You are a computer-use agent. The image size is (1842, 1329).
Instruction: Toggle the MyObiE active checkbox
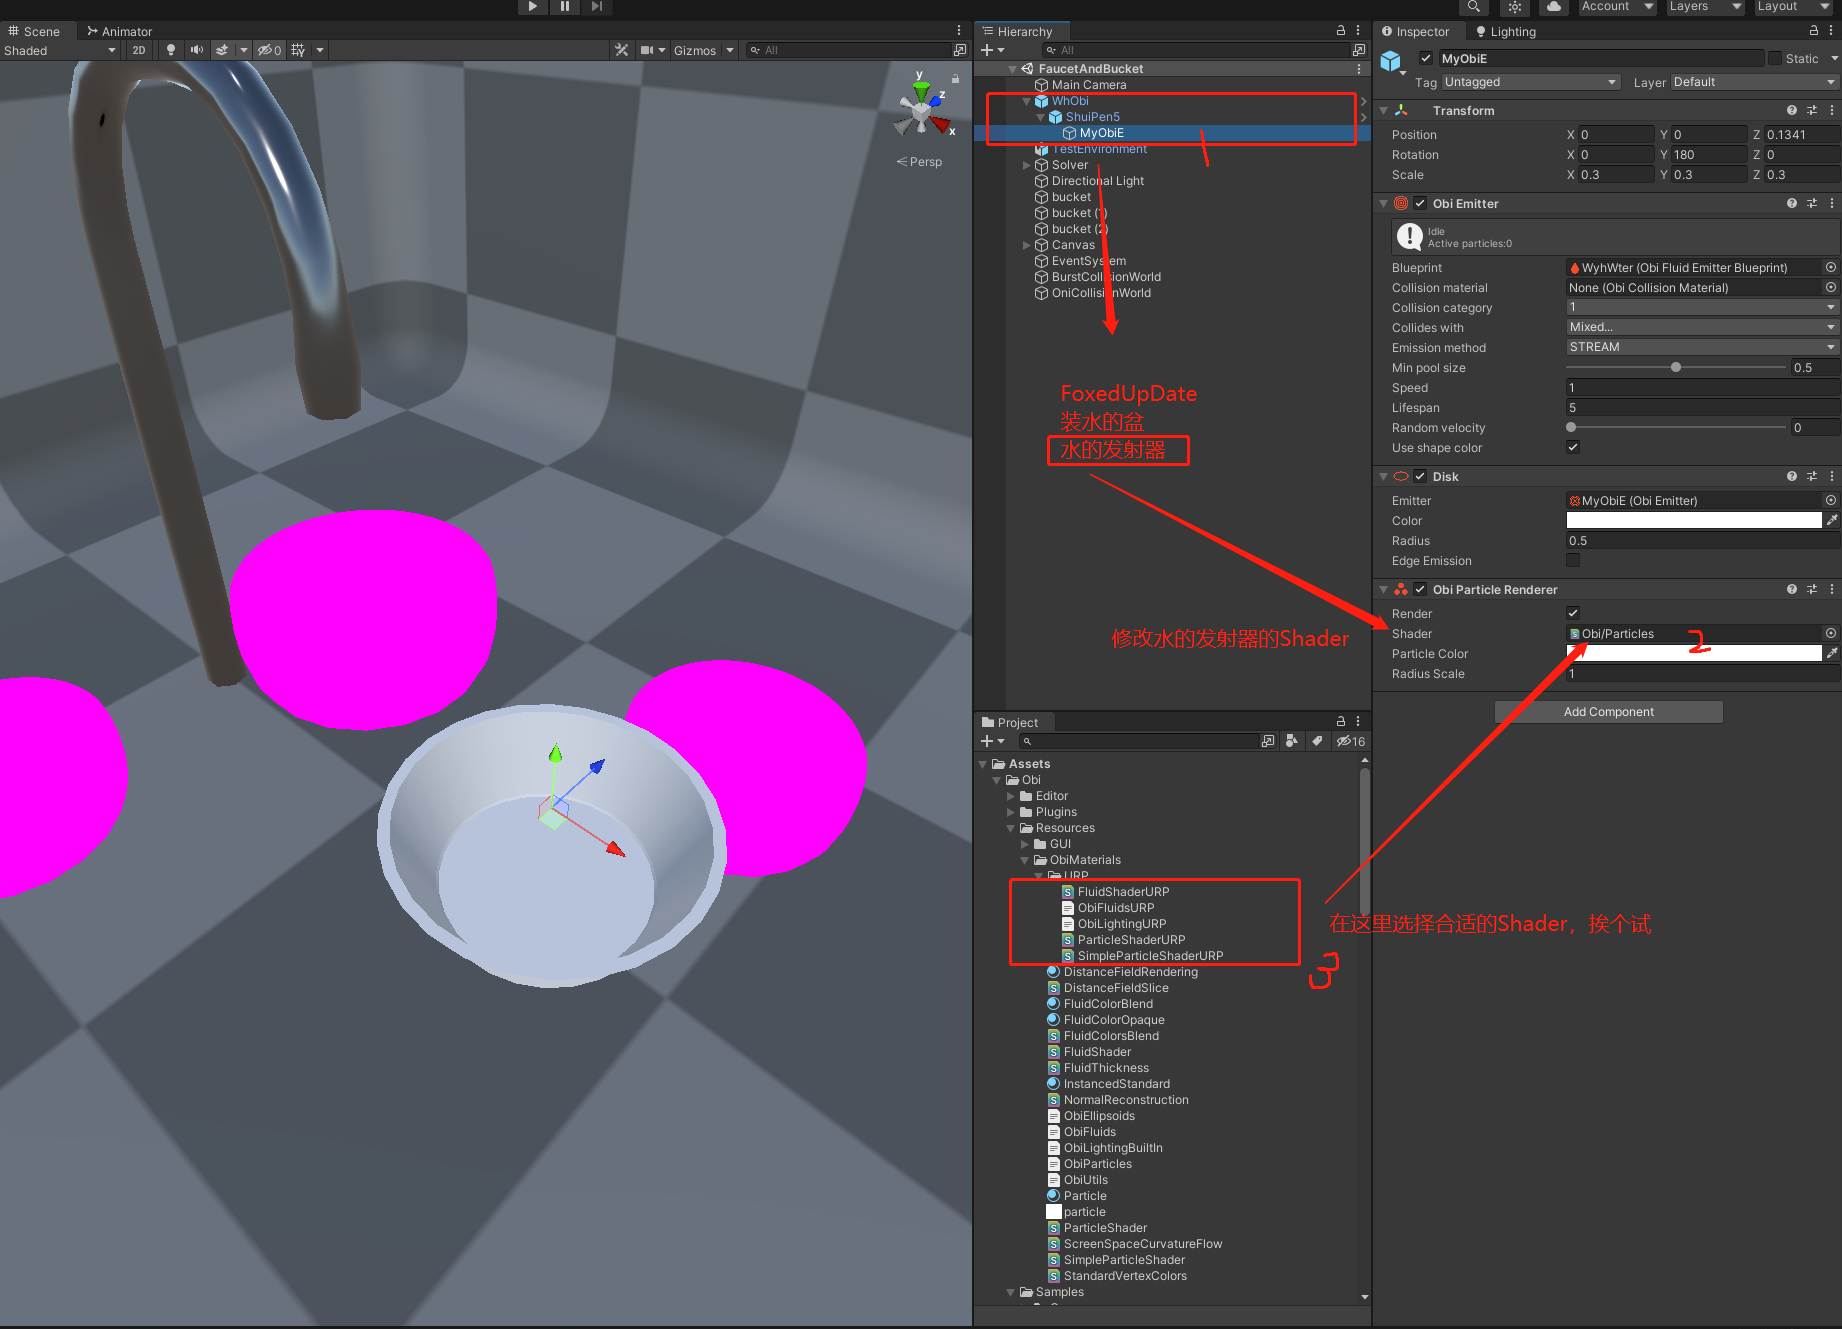[1426, 59]
